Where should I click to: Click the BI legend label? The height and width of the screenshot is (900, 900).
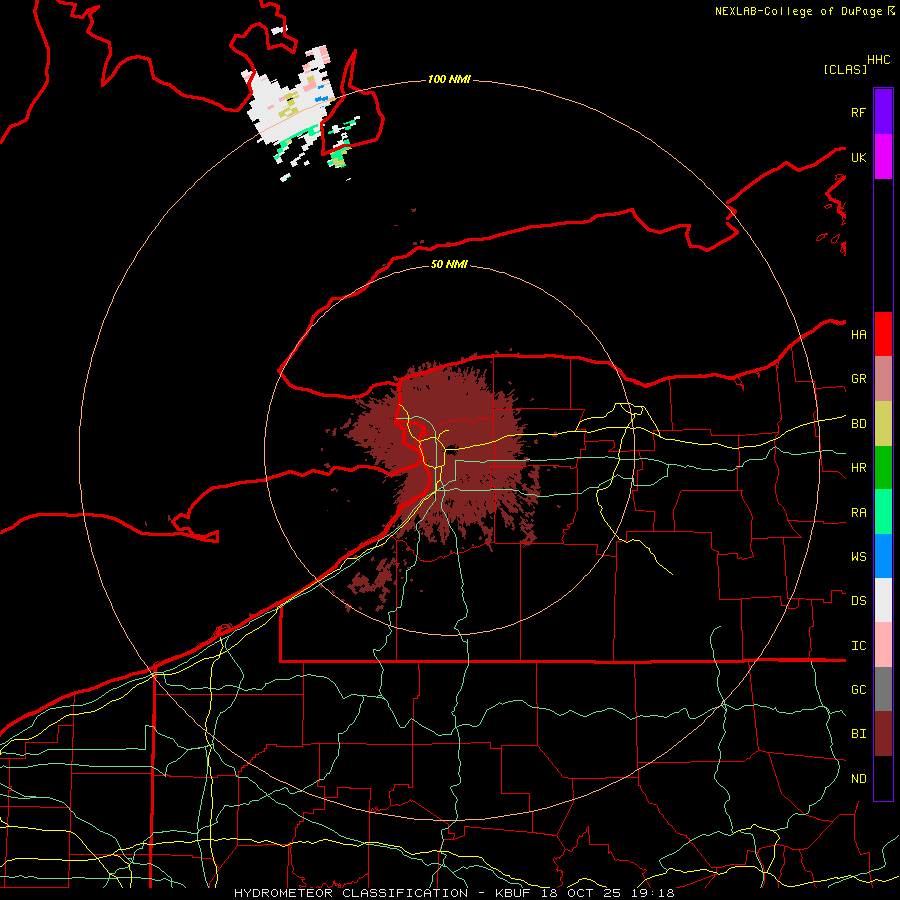point(858,734)
